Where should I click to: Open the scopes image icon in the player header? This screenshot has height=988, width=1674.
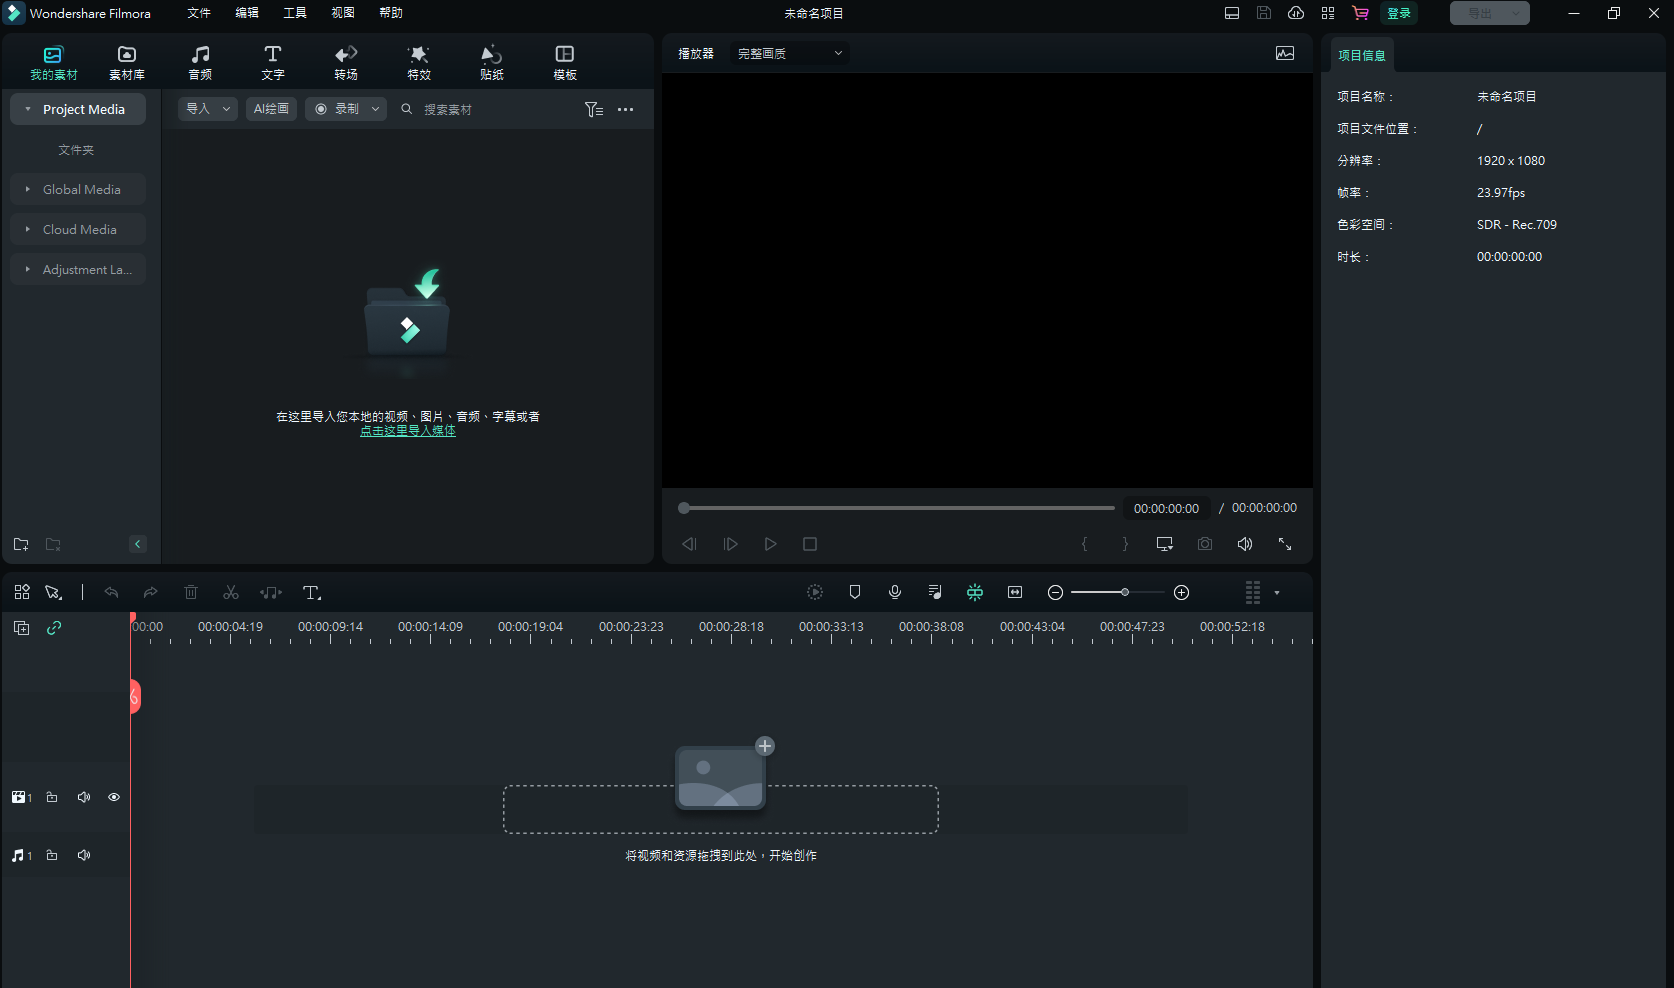(1285, 53)
